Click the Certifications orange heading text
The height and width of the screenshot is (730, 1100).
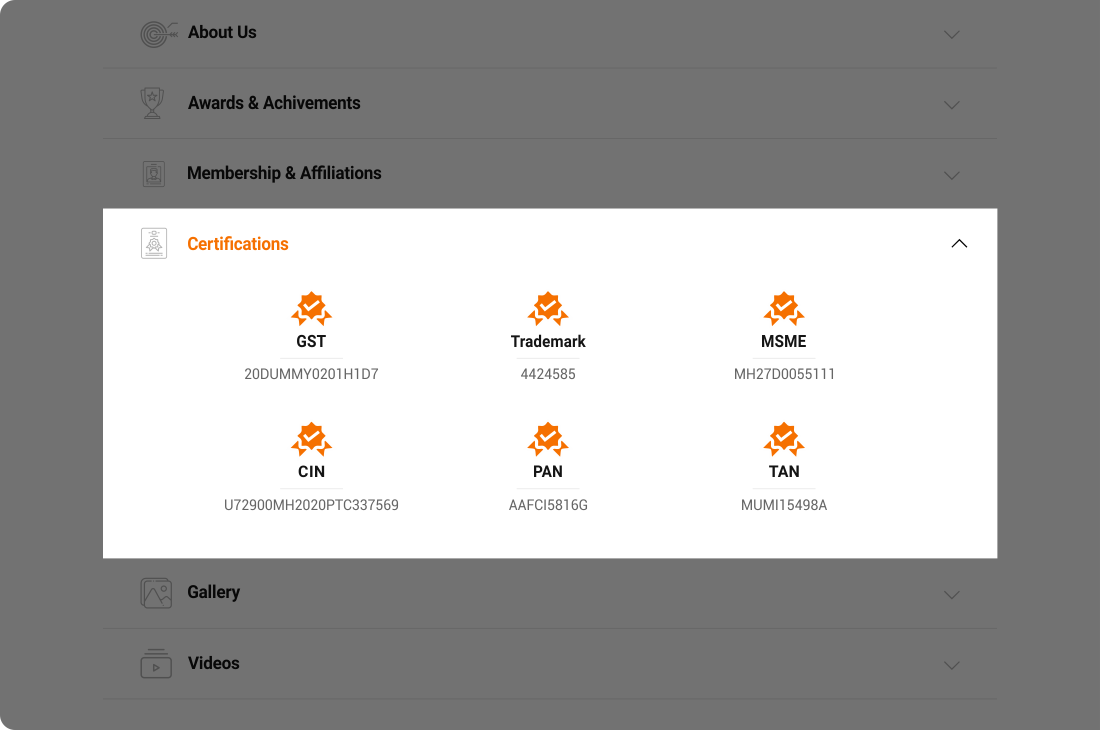pyautogui.click(x=238, y=244)
